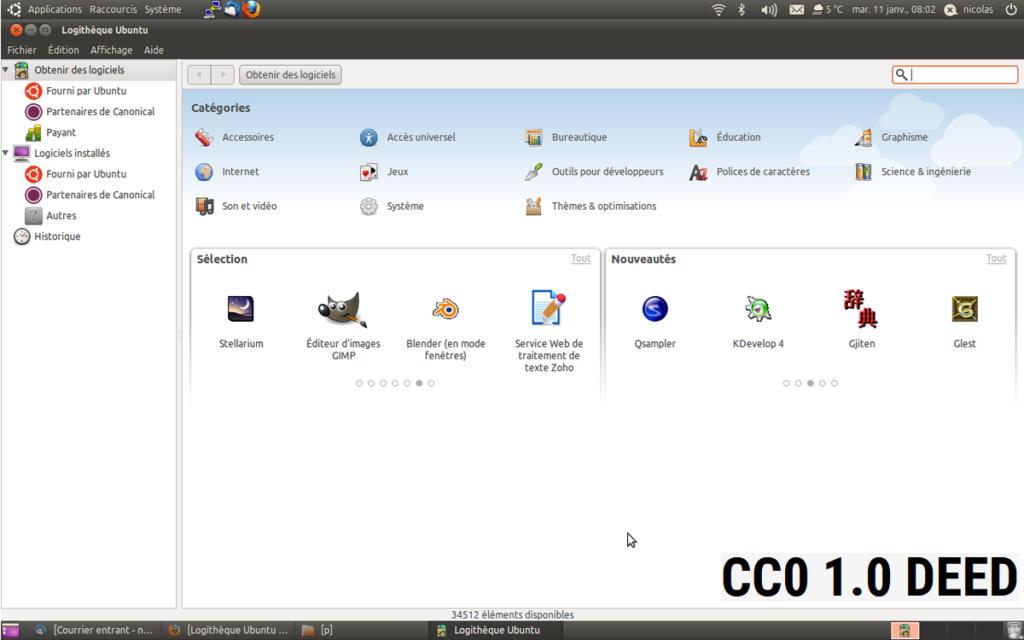Screen dimensions: 1024x640
Task: Collapse the Obtenir des logiciels tree
Action: click(x=6, y=70)
